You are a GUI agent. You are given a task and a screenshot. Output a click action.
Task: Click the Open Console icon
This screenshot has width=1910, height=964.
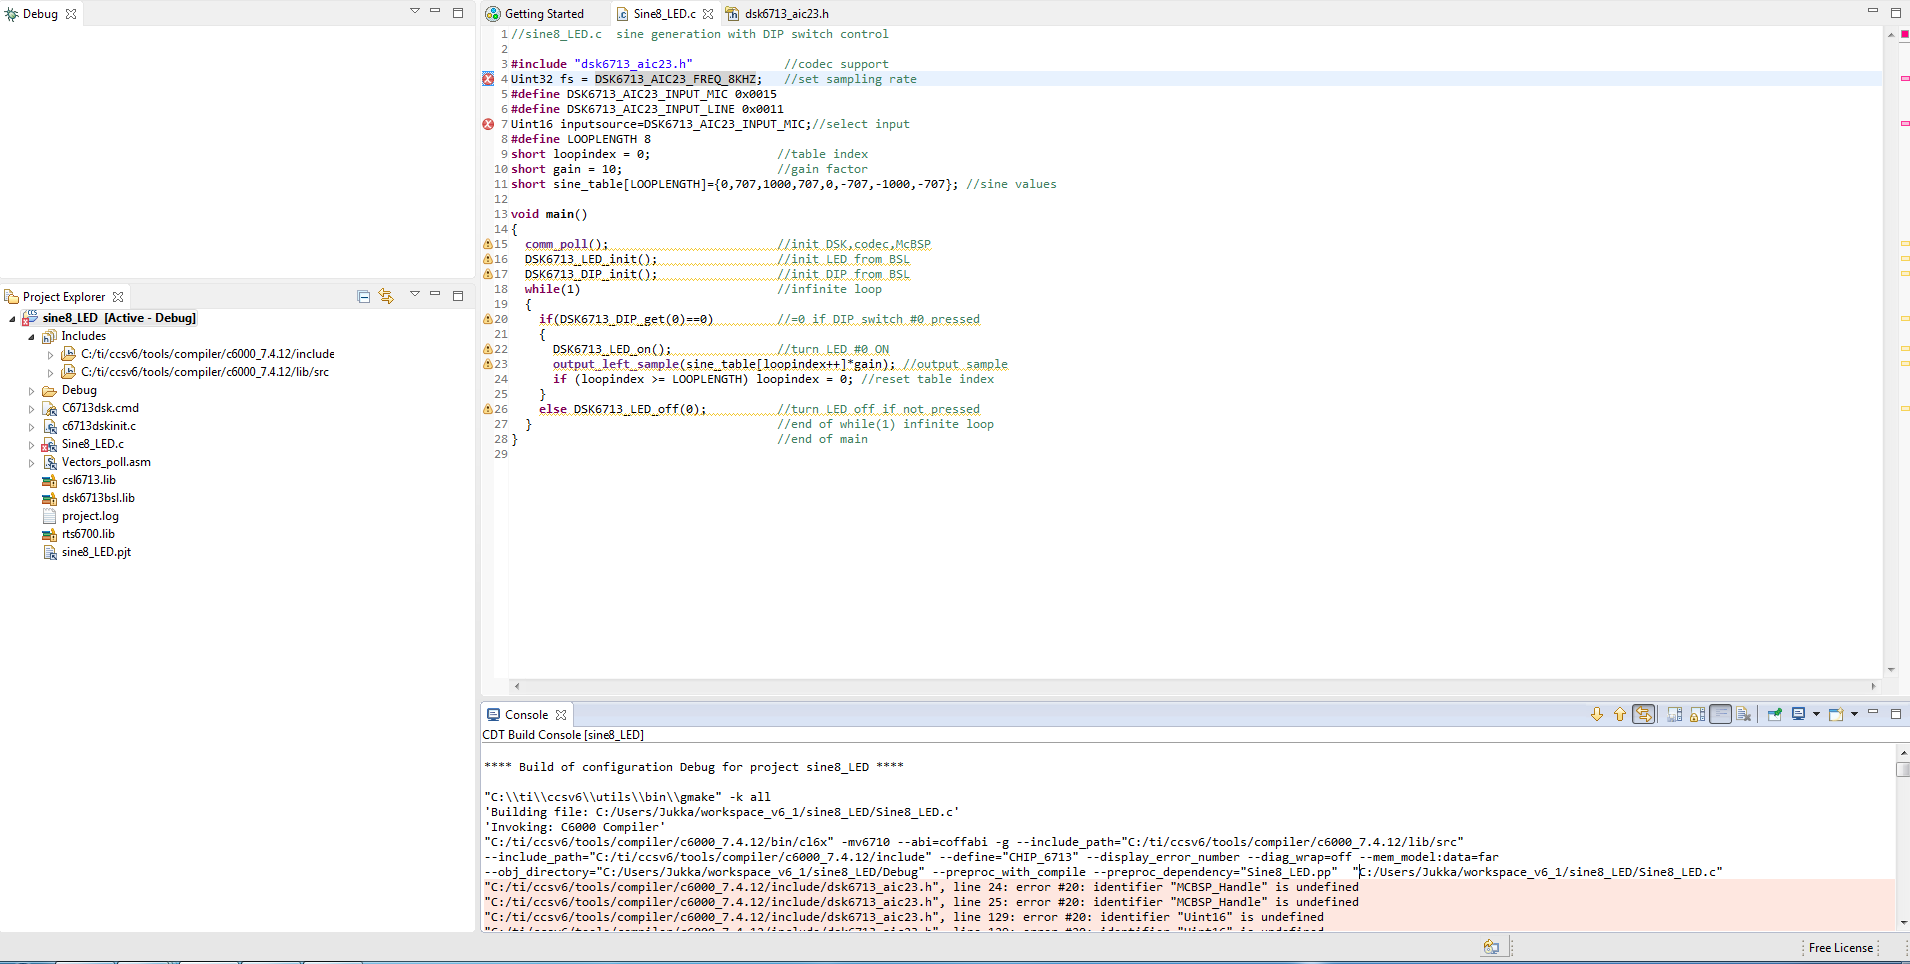pyautogui.click(x=1836, y=714)
